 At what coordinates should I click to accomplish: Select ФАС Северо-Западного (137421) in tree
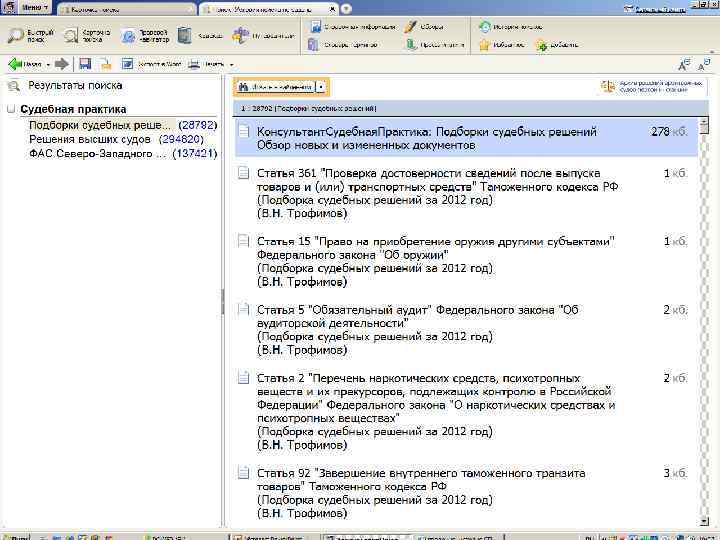tap(123, 153)
